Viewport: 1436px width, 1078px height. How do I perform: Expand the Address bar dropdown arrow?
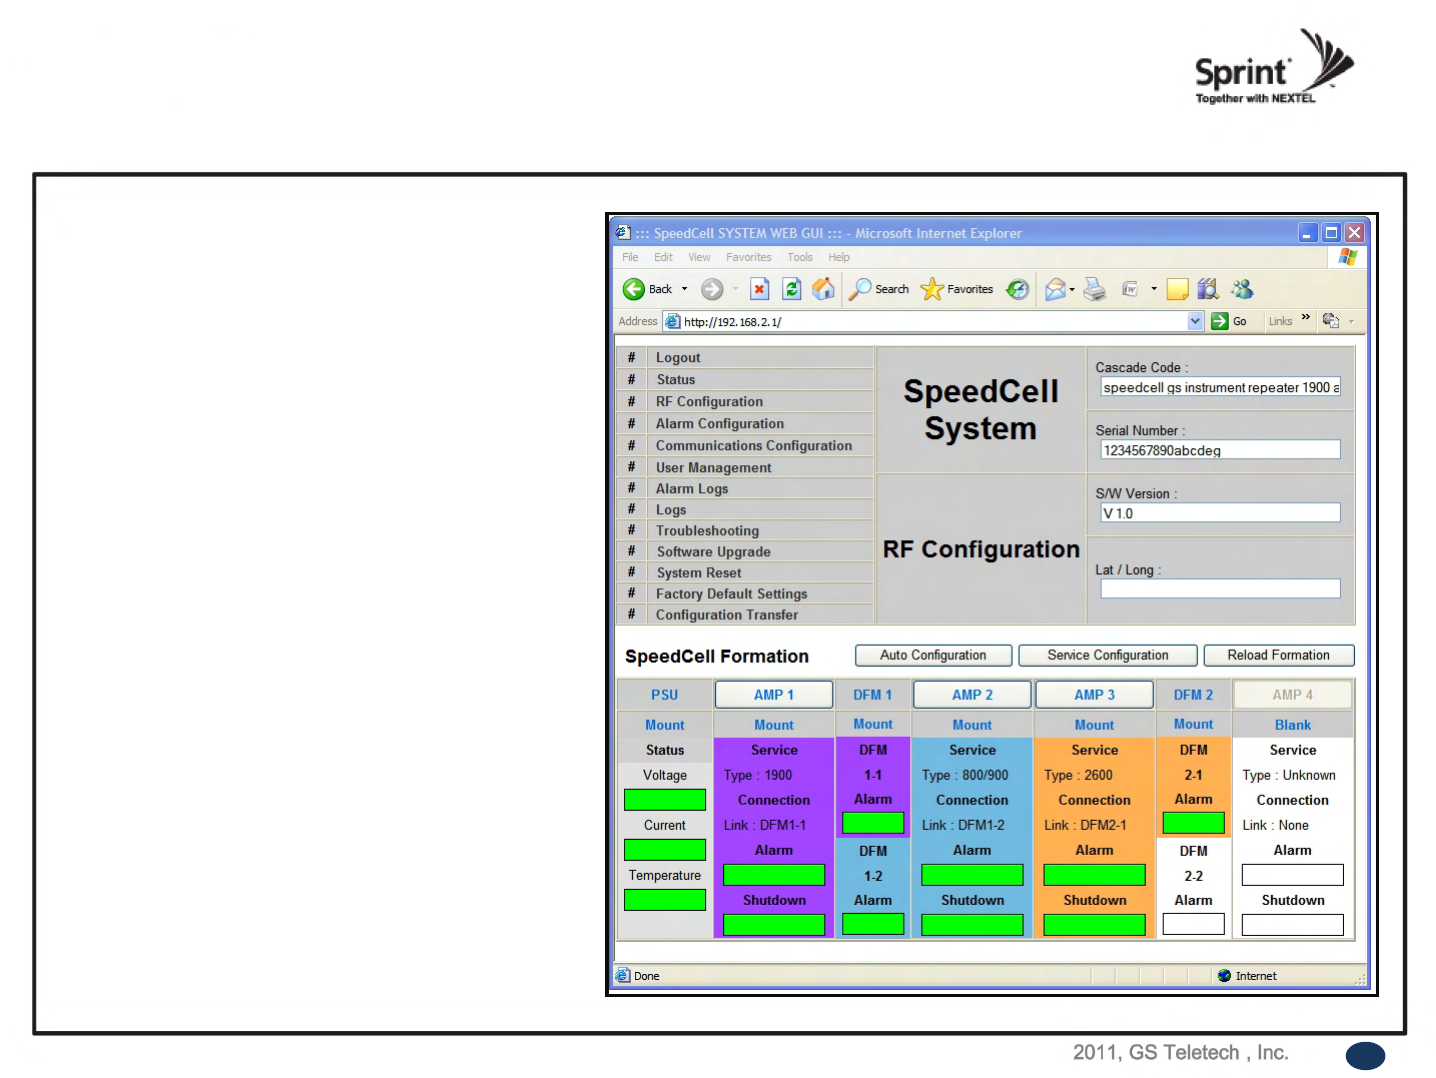pyautogui.click(x=1195, y=321)
